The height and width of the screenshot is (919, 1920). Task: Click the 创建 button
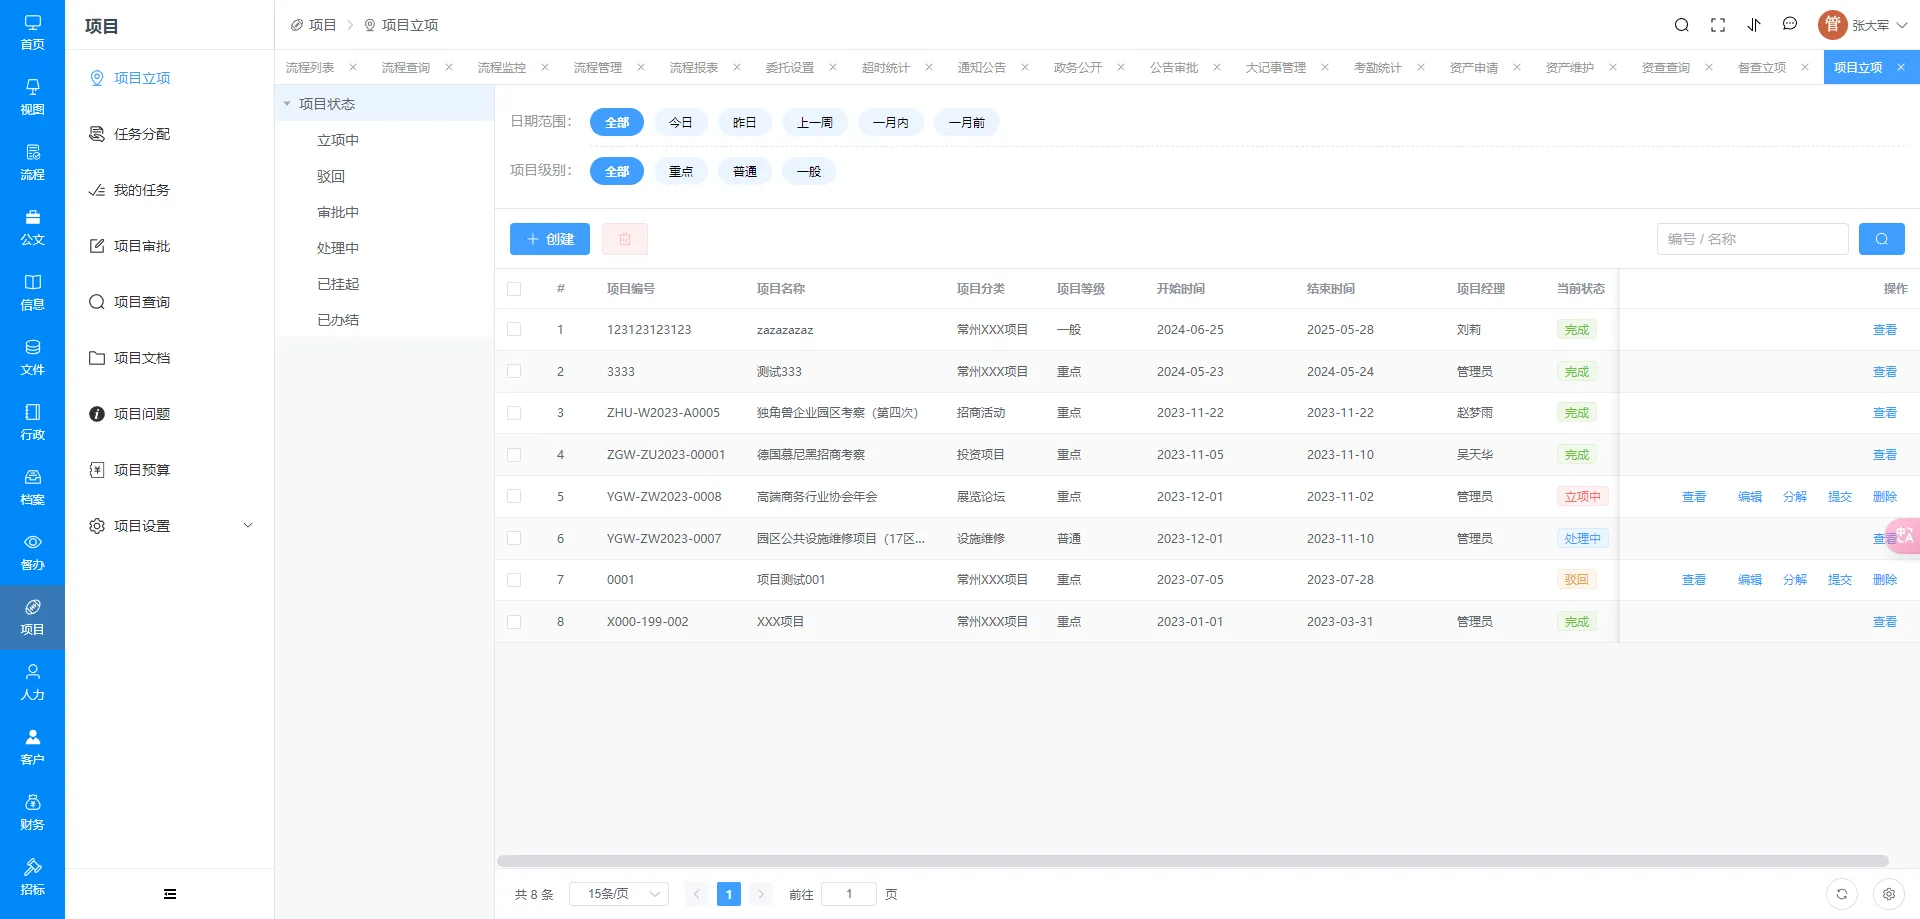tap(550, 239)
